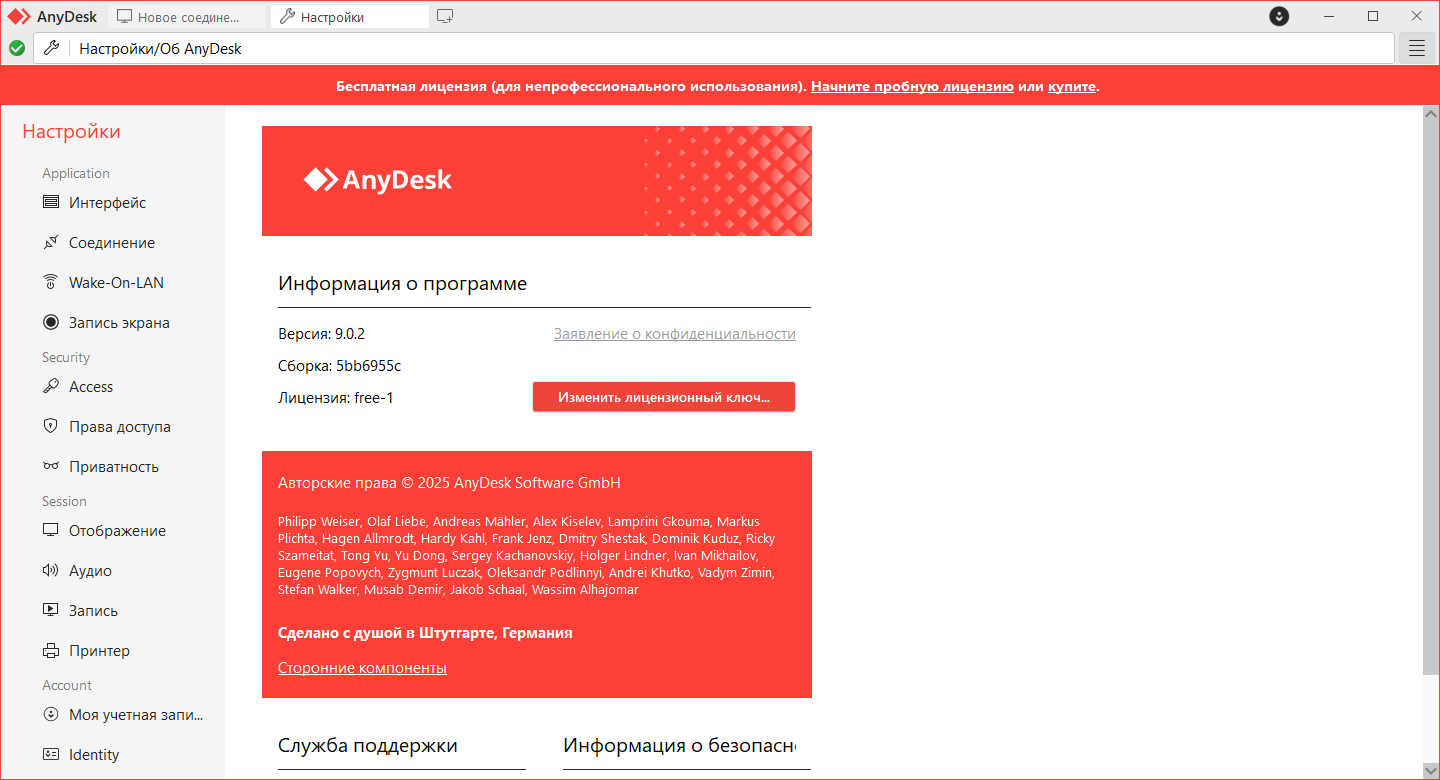1440x780 pixels.
Task: Open Соединение settings section
Action: [x=112, y=243]
